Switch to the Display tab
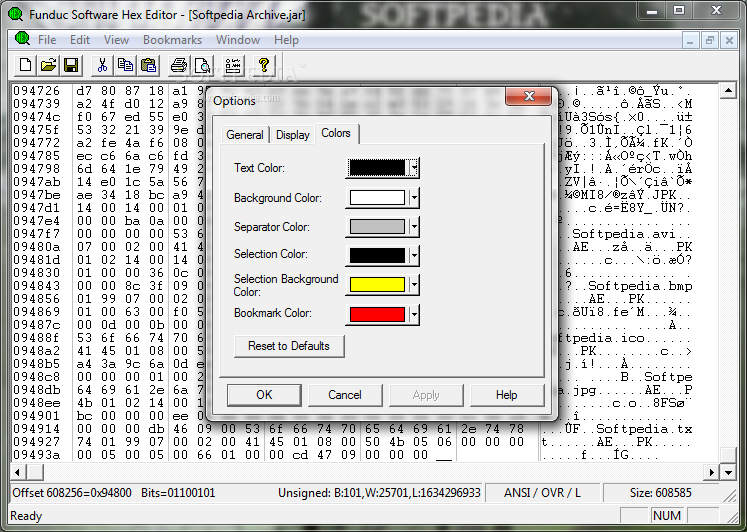Image resolution: width=747 pixels, height=532 pixels. point(293,135)
